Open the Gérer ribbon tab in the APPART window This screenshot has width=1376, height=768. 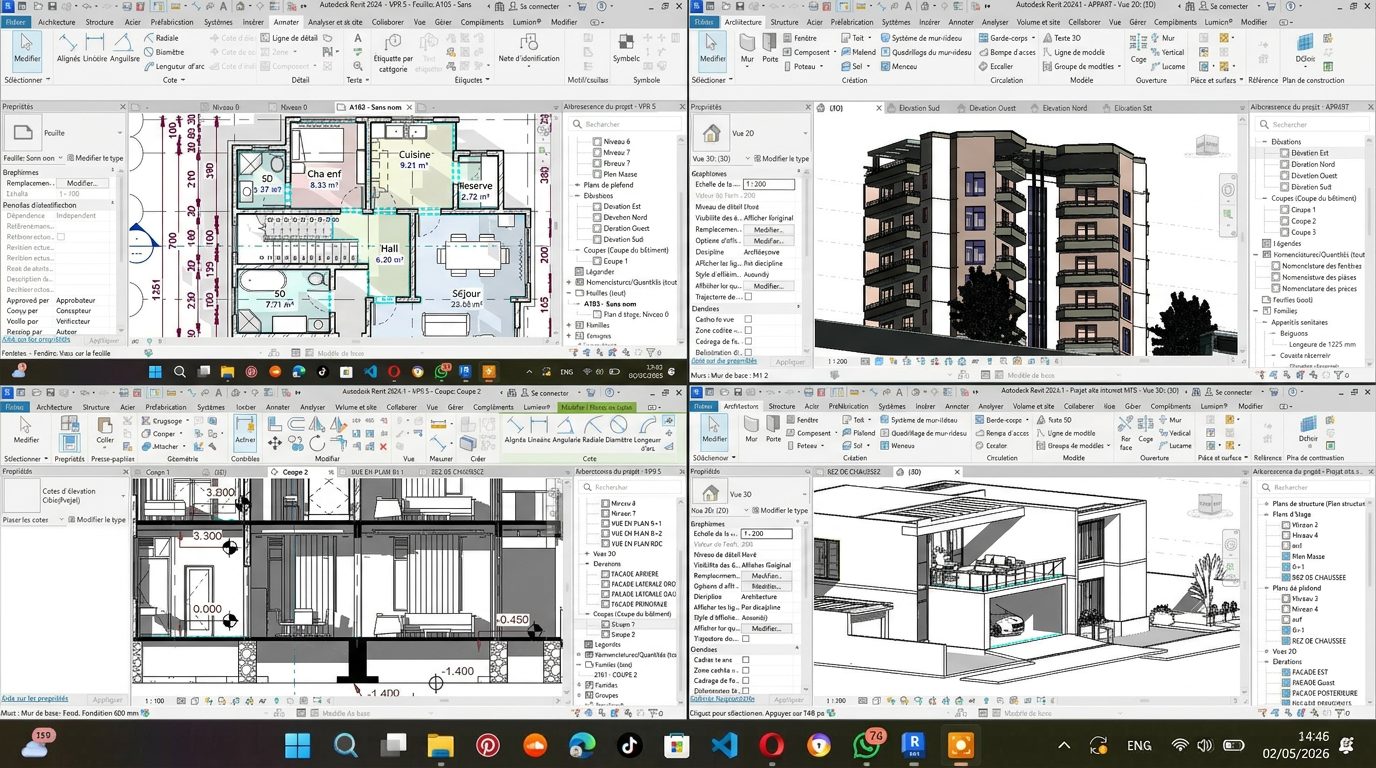(1139, 21)
